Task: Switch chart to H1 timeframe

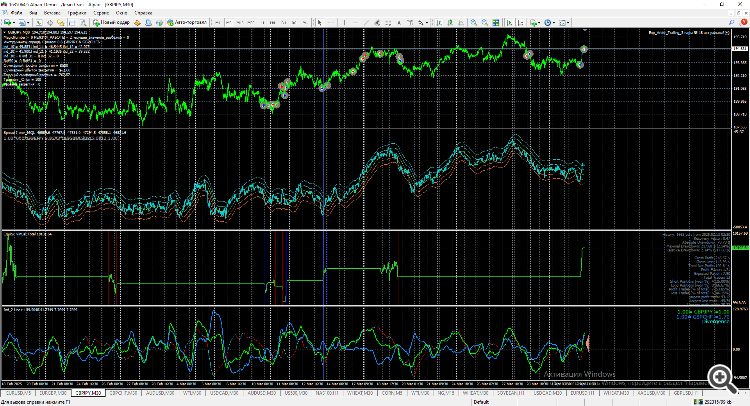Action: (262, 22)
